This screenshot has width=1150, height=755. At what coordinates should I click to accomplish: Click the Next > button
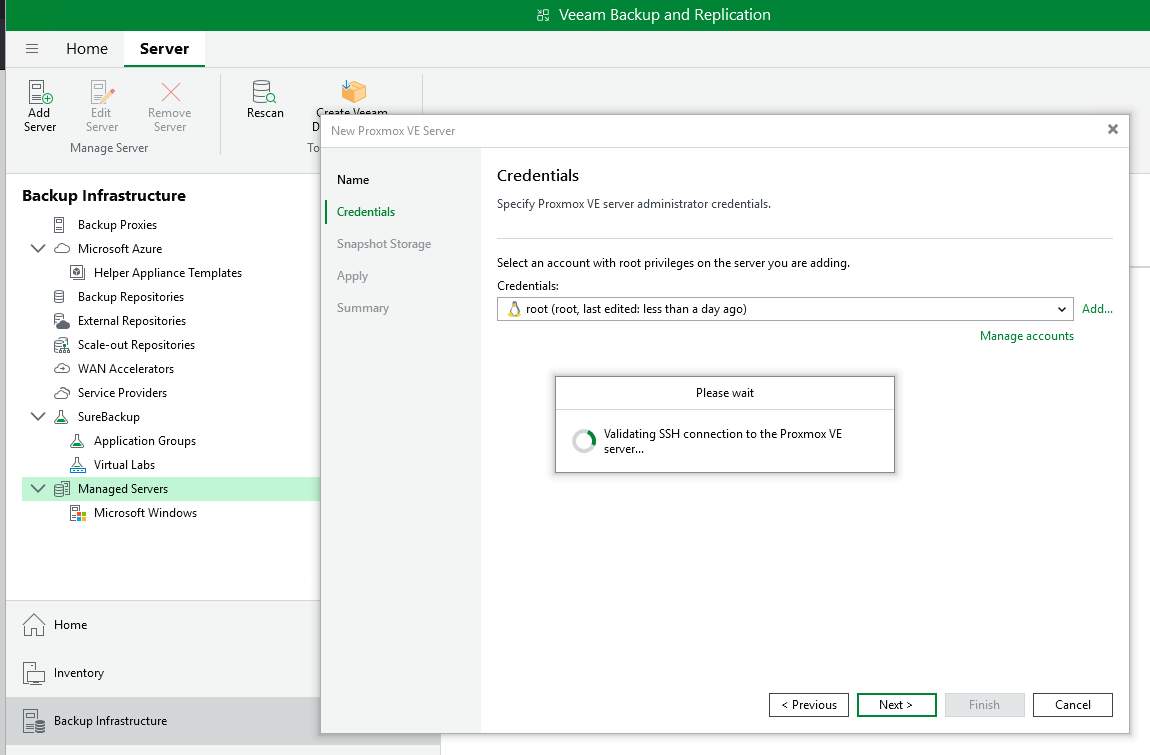[896, 705]
